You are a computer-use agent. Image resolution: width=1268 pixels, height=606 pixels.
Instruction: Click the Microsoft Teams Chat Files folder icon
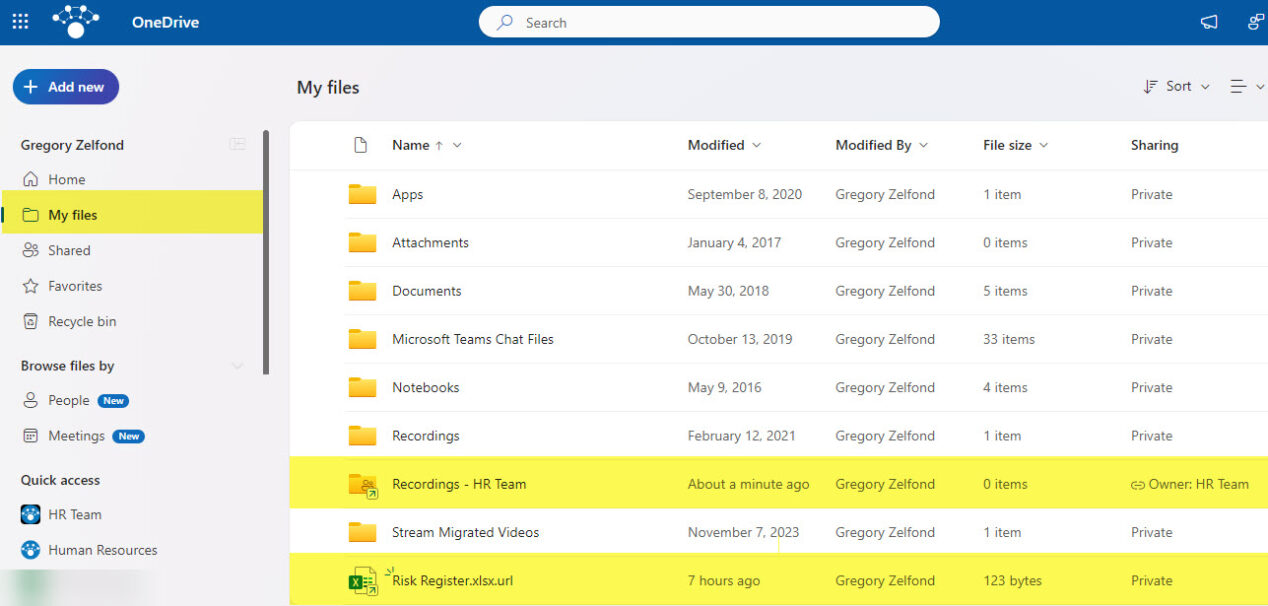(362, 339)
